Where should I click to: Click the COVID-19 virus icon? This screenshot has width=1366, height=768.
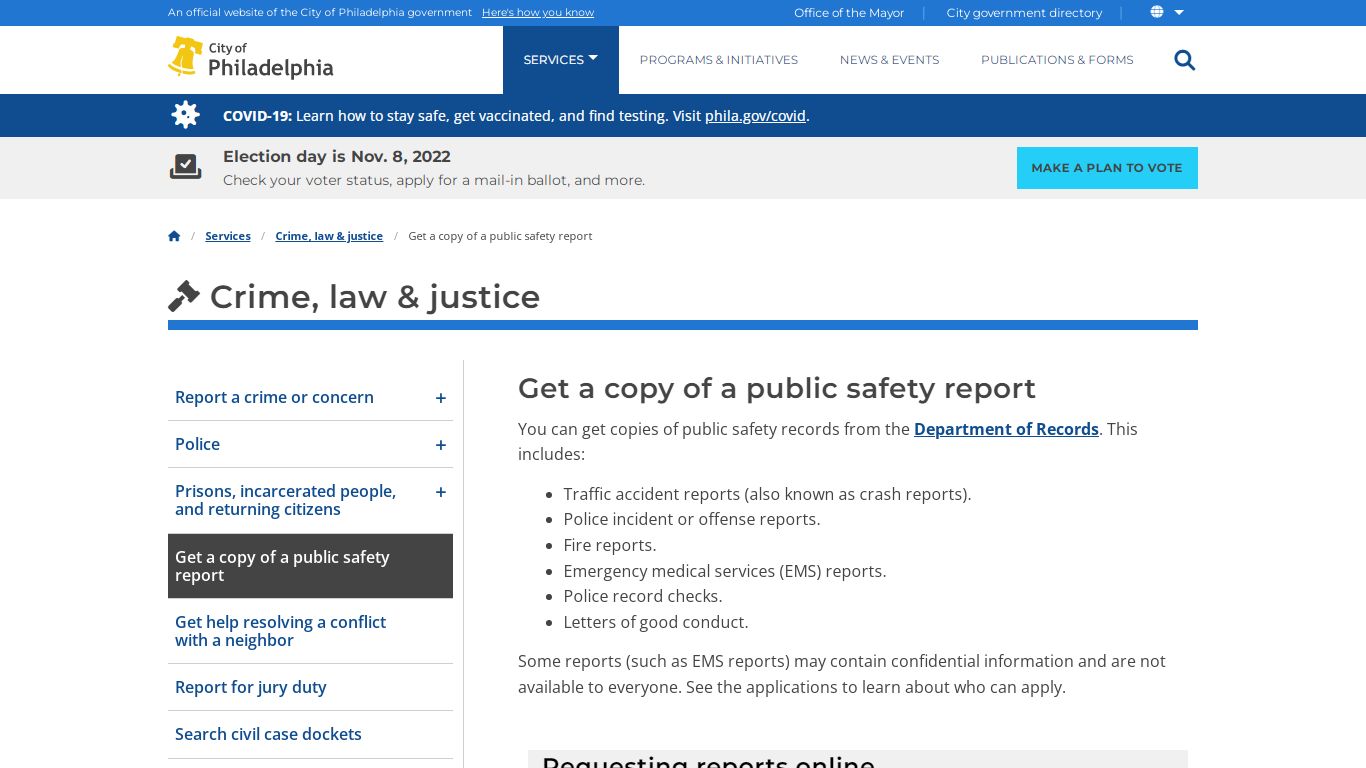[185, 115]
